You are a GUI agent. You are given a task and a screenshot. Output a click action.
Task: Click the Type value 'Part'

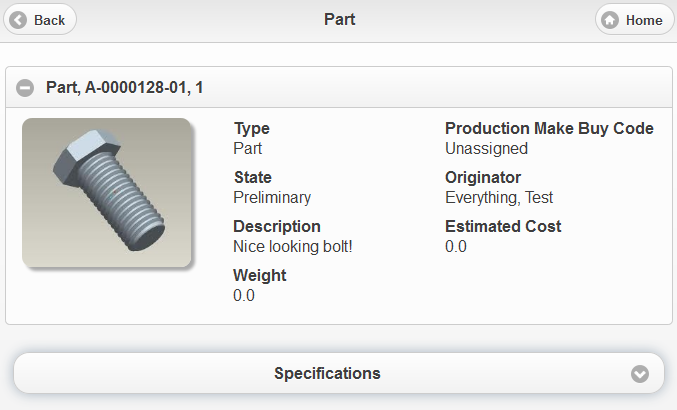pos(248,149)
